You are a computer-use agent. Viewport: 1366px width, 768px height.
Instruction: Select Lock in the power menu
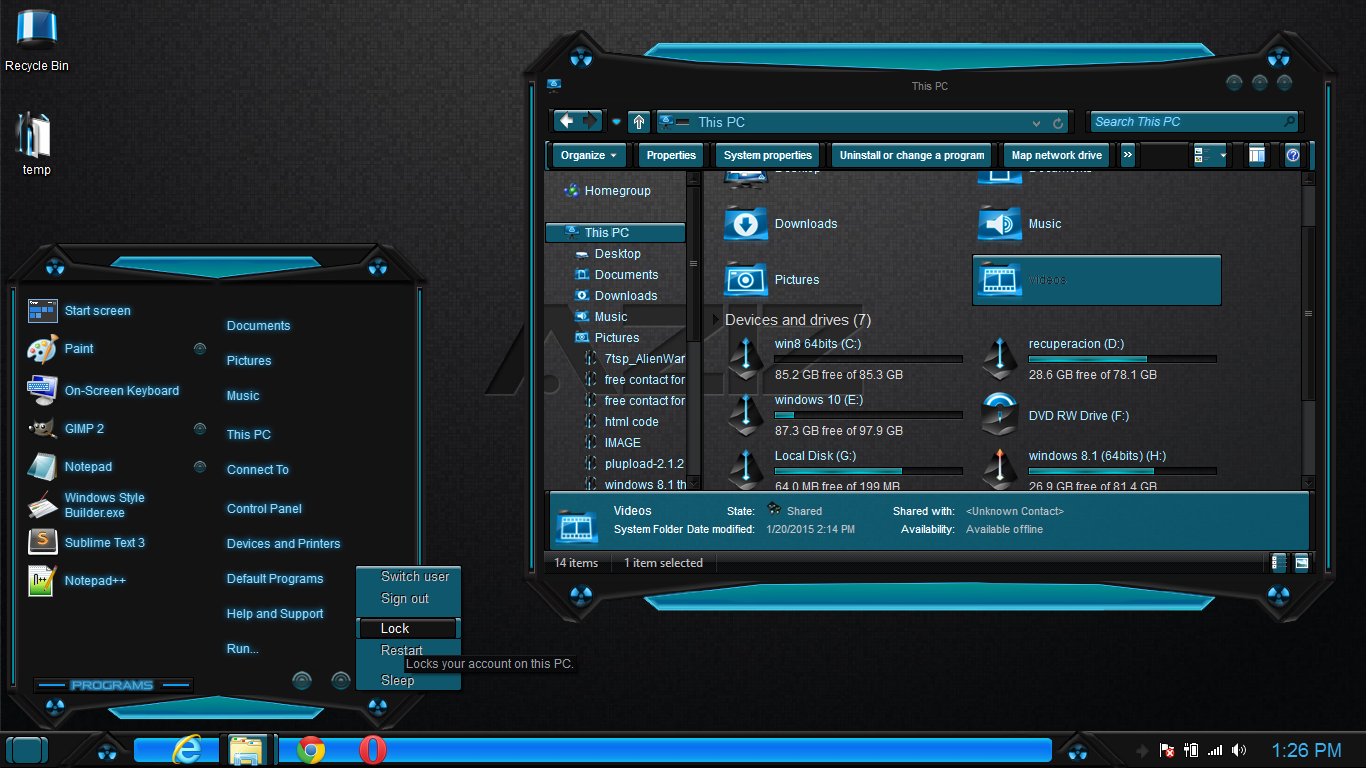pos(408,628)
